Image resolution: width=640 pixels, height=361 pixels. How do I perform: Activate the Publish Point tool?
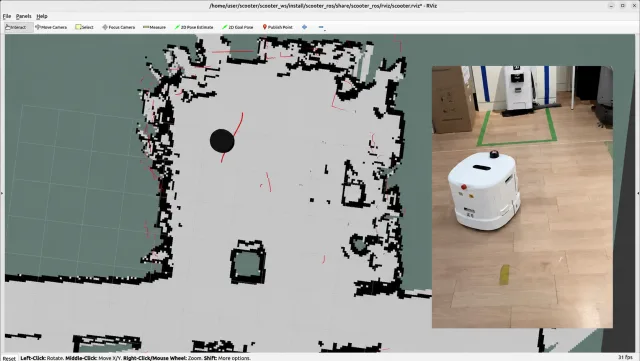tap(278, 27)
